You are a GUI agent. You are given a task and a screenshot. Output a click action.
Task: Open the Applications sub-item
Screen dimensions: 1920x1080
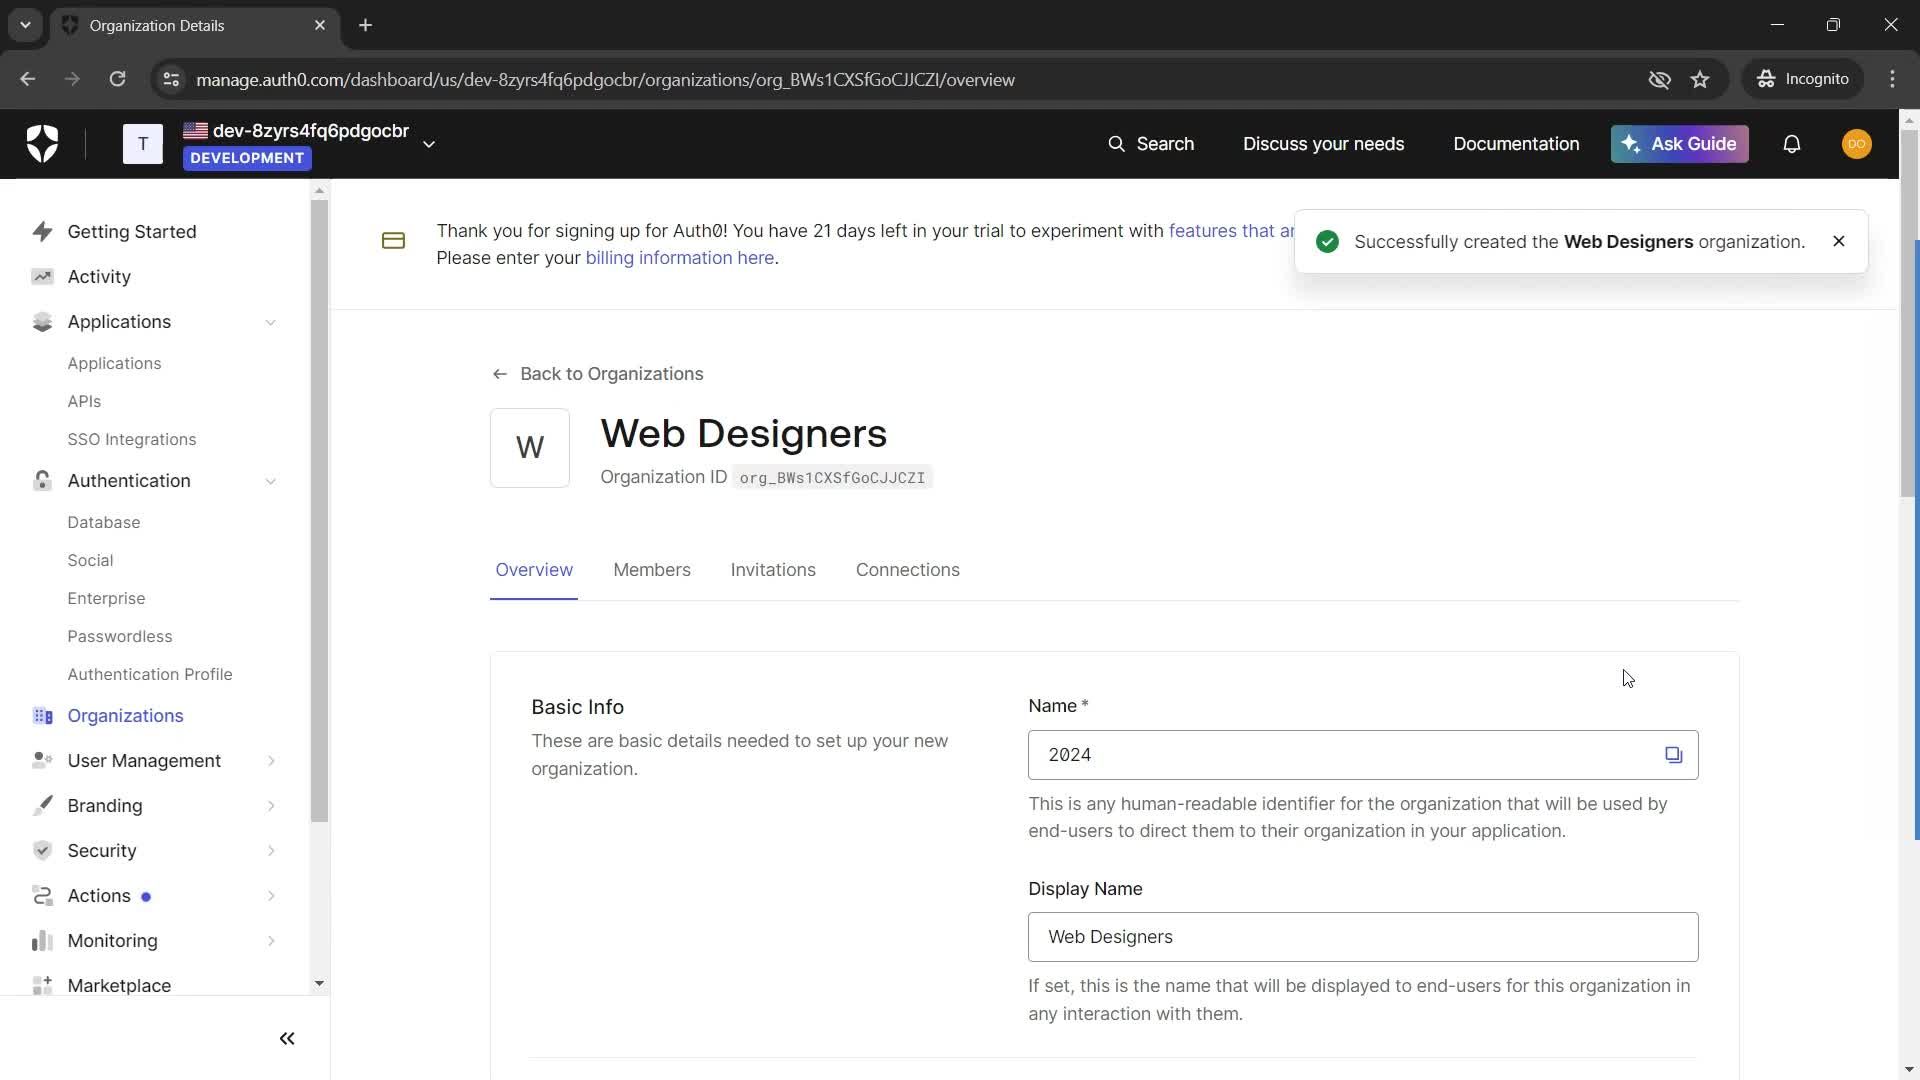(x=114, y=363)
